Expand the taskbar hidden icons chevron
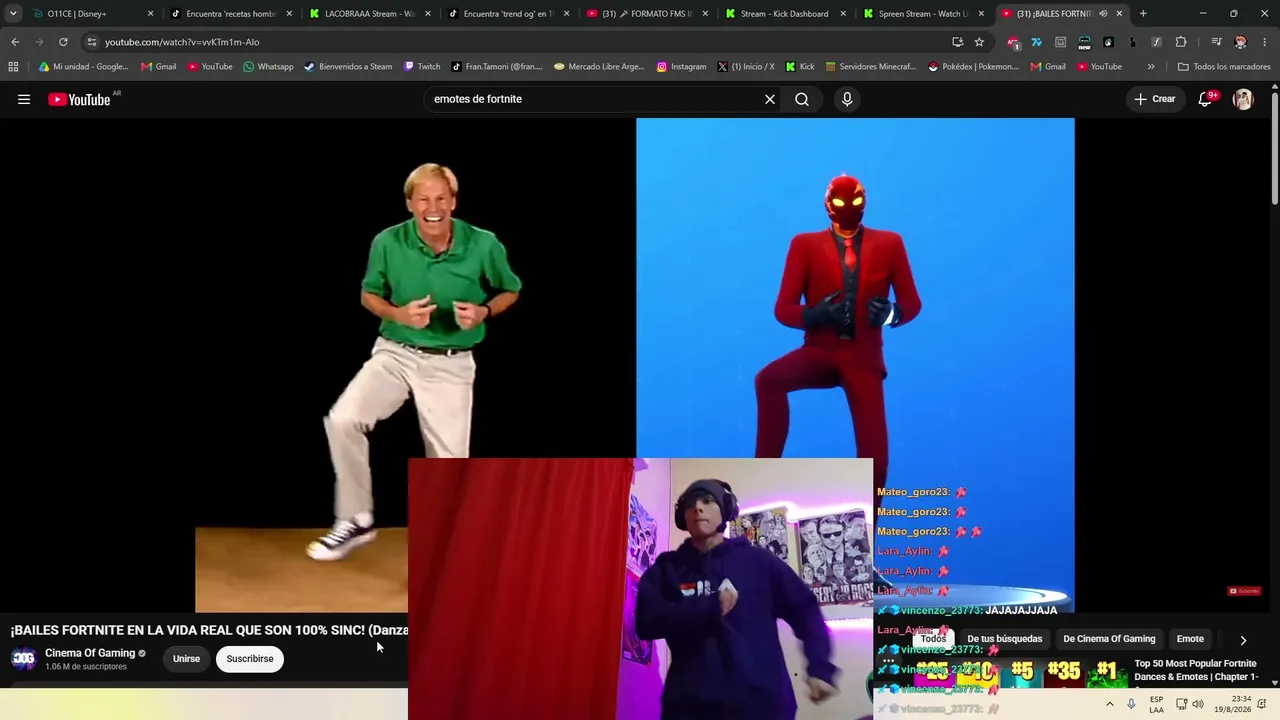Viewport: 1280px width, 720px height. [1109, 704]
